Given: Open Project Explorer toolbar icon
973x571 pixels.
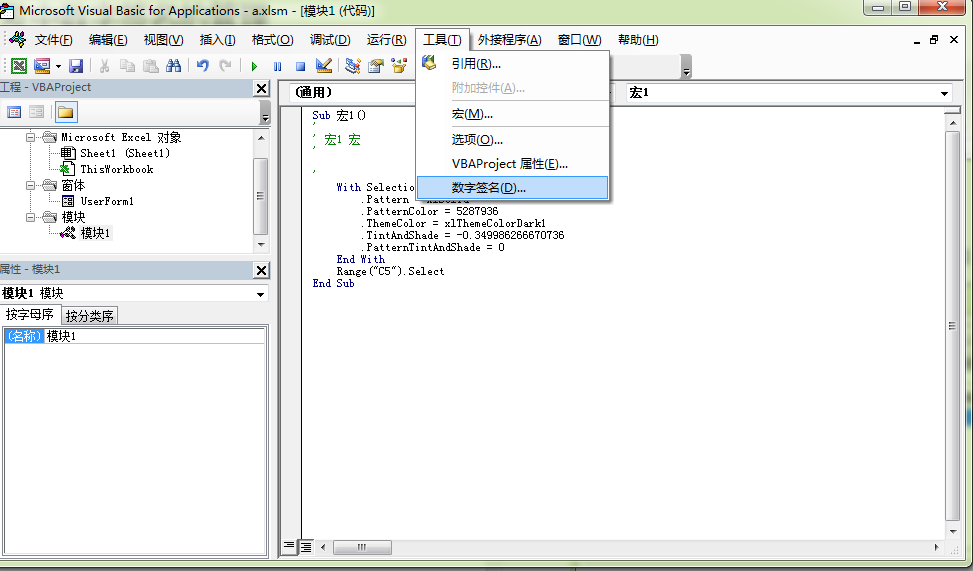Looking at the screenshot, I should click(x=352, y=65).
